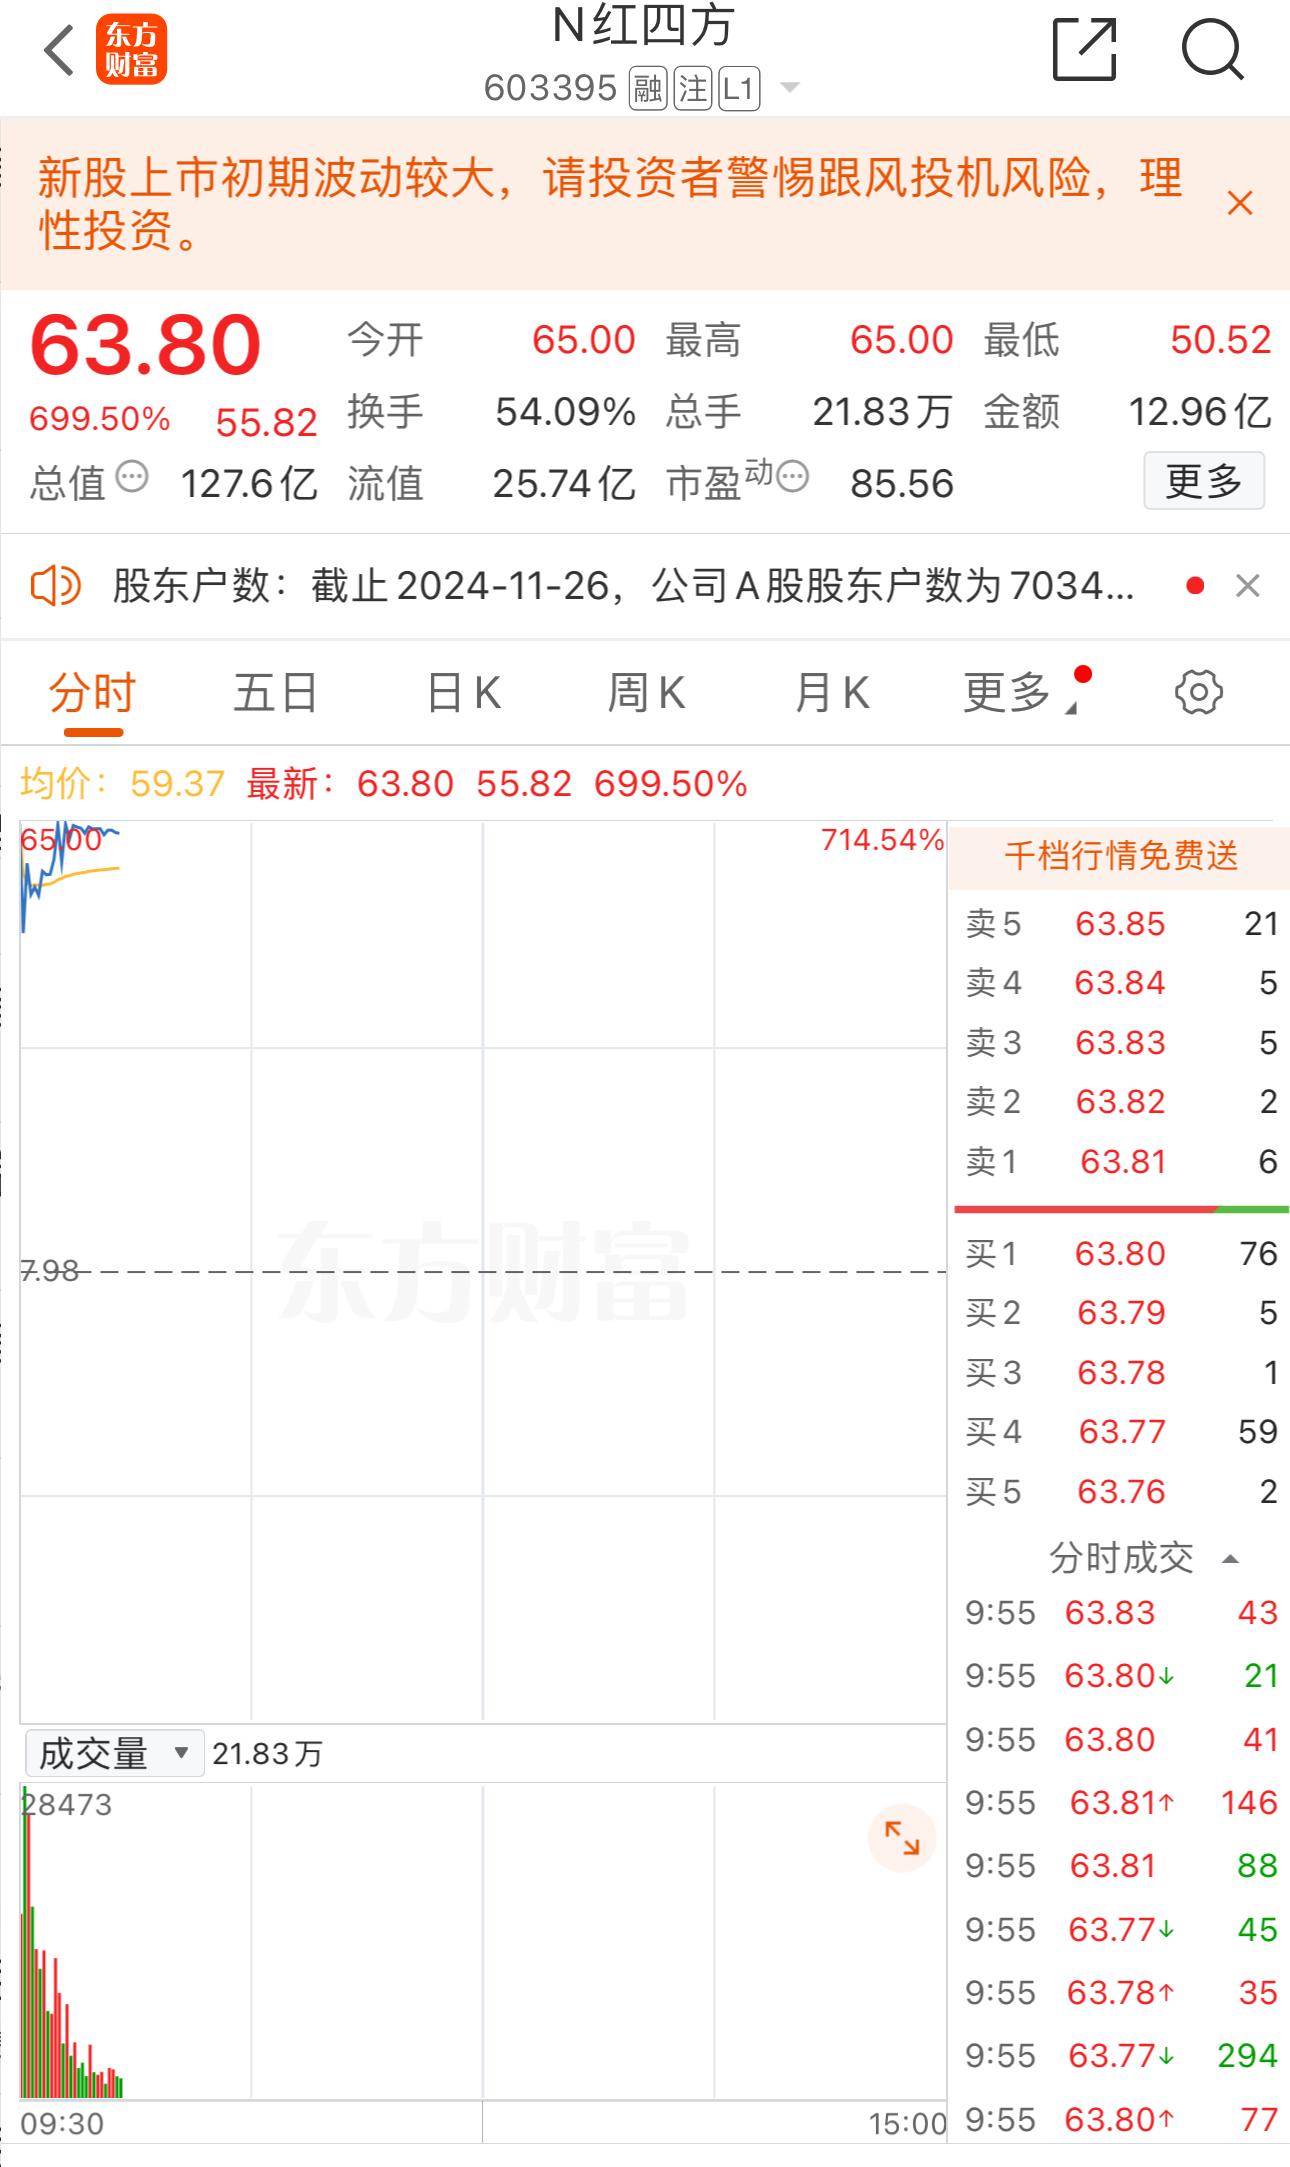1290x2167 pixels.
Task: Tap info icon beside 总值
Action: [x=132, y=477]
